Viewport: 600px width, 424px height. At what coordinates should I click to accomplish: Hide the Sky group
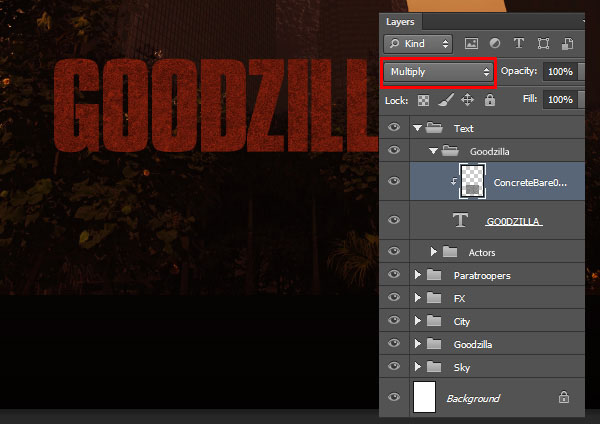coord(394,366)
